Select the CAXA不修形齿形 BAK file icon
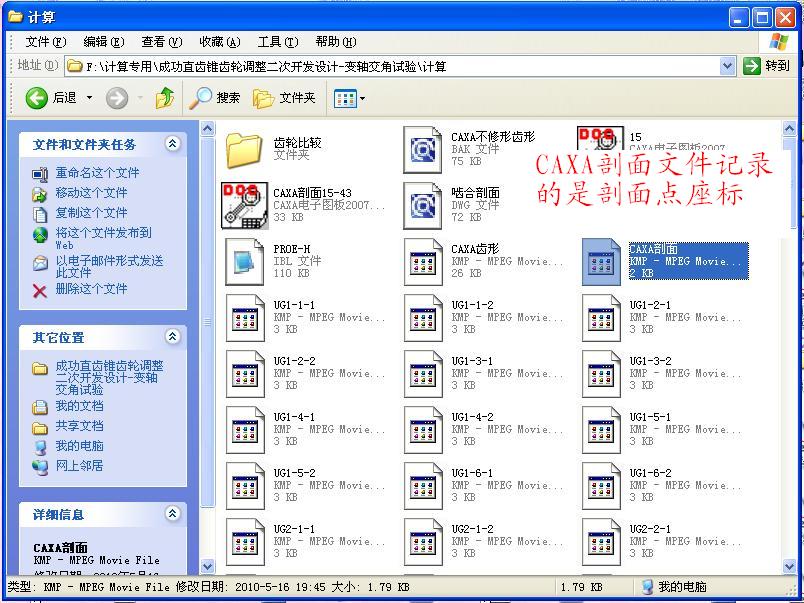The image size is (804, 603). (423, 150)
